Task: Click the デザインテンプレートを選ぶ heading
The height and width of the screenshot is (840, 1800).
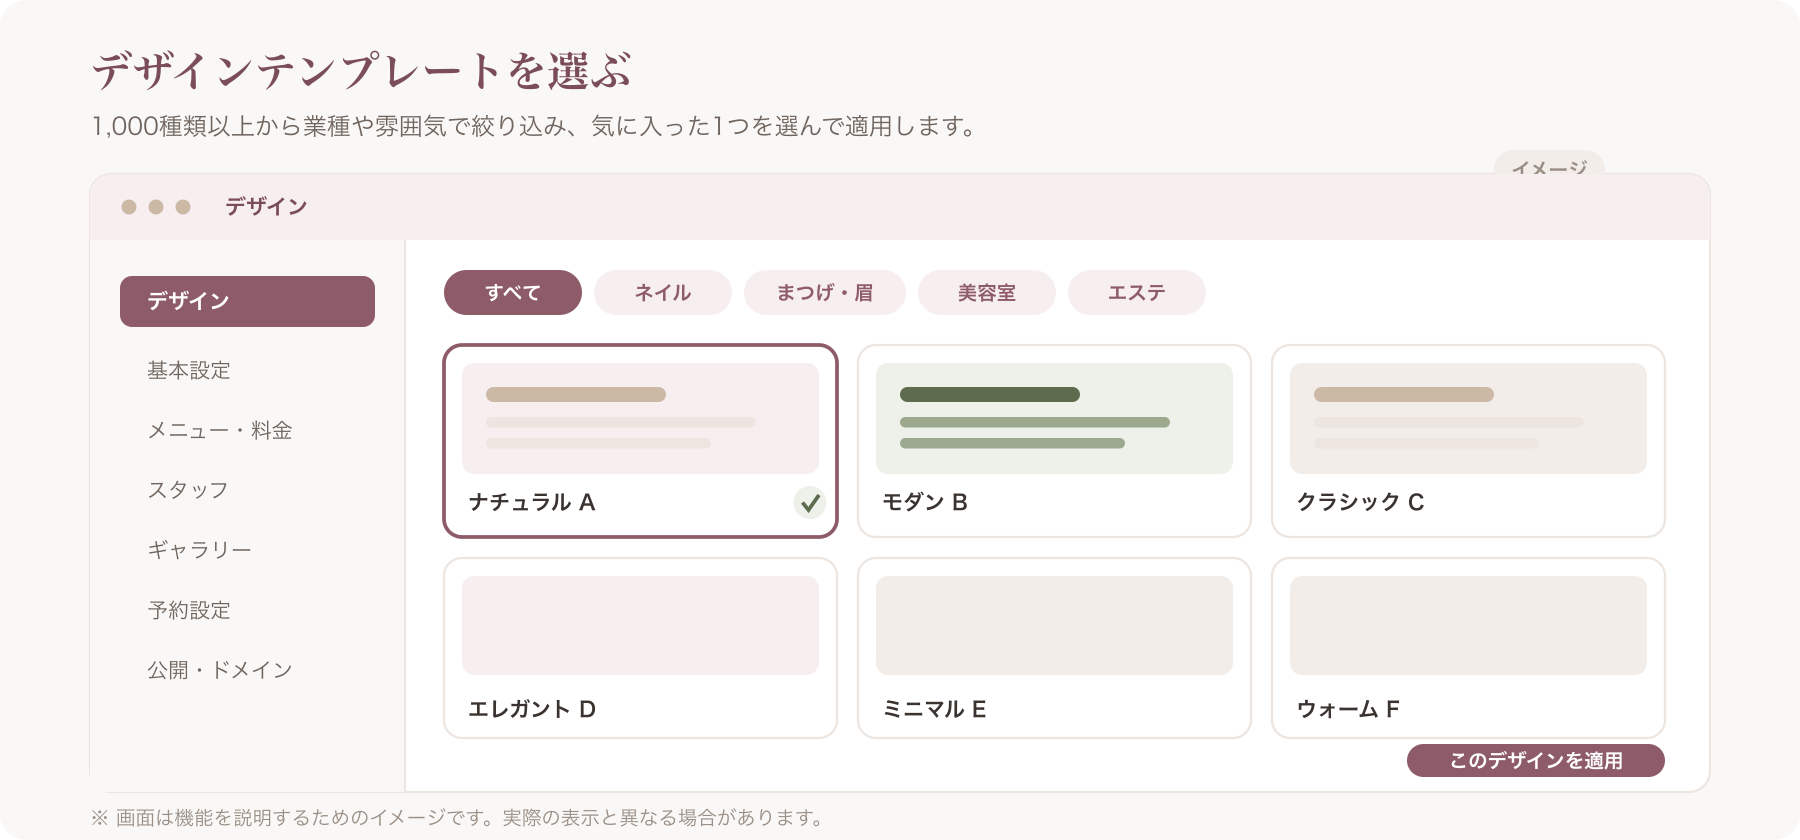Action: (362, 71)
